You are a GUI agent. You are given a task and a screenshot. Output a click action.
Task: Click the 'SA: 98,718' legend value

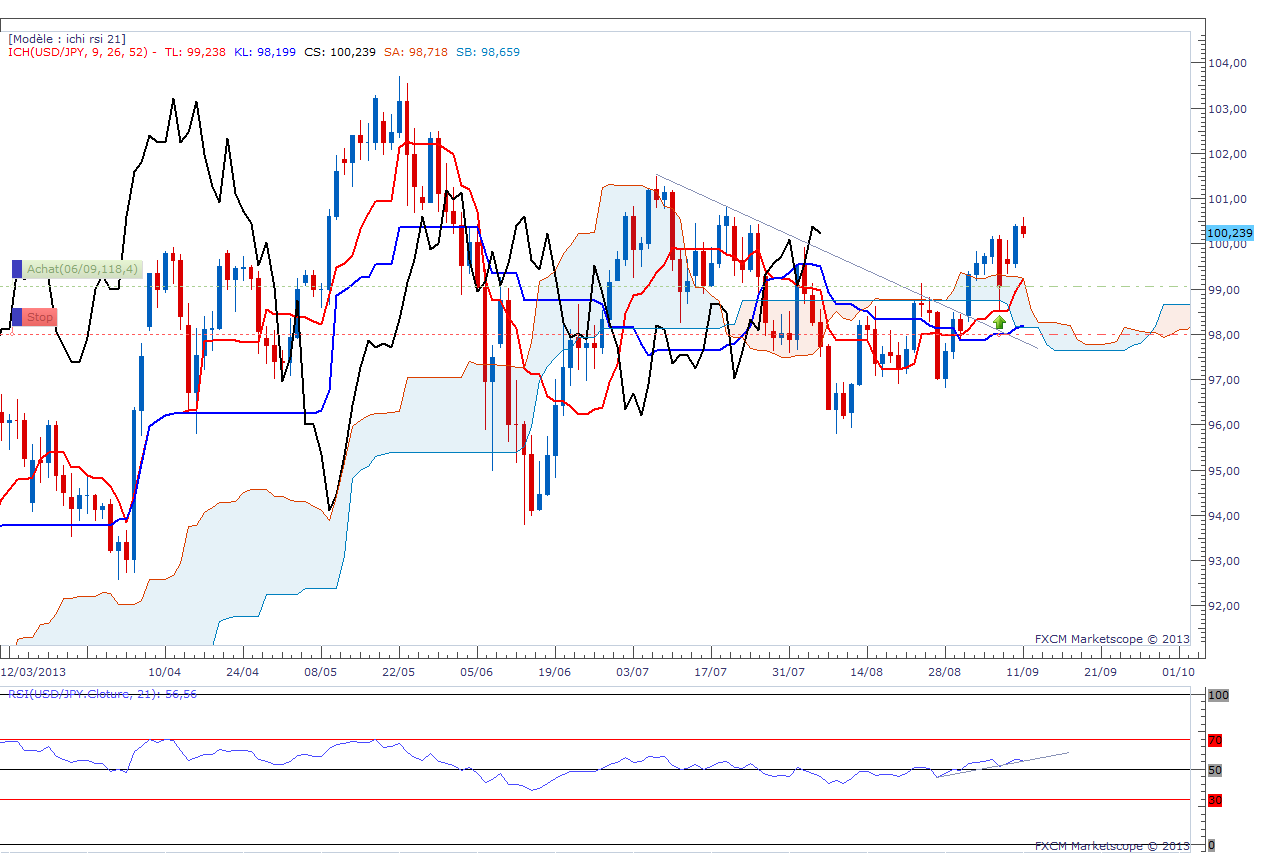tap(415, 52)
